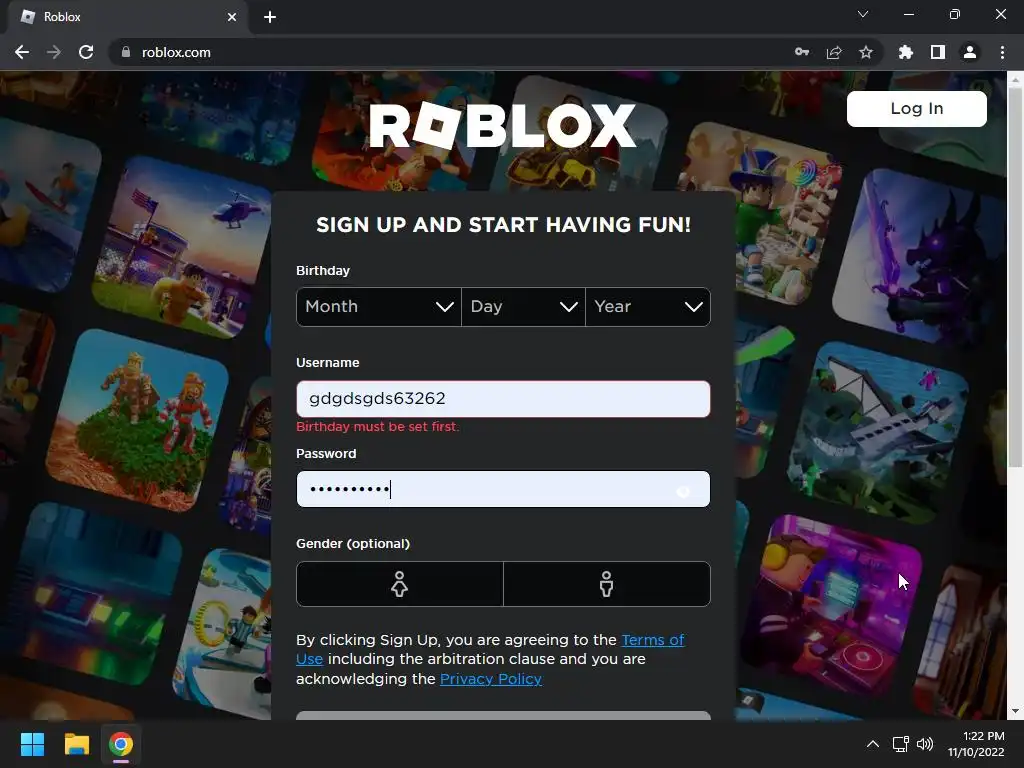Open a new browser tab
The height and width of the screenshot is (768, 1024).
click(270, 17)
